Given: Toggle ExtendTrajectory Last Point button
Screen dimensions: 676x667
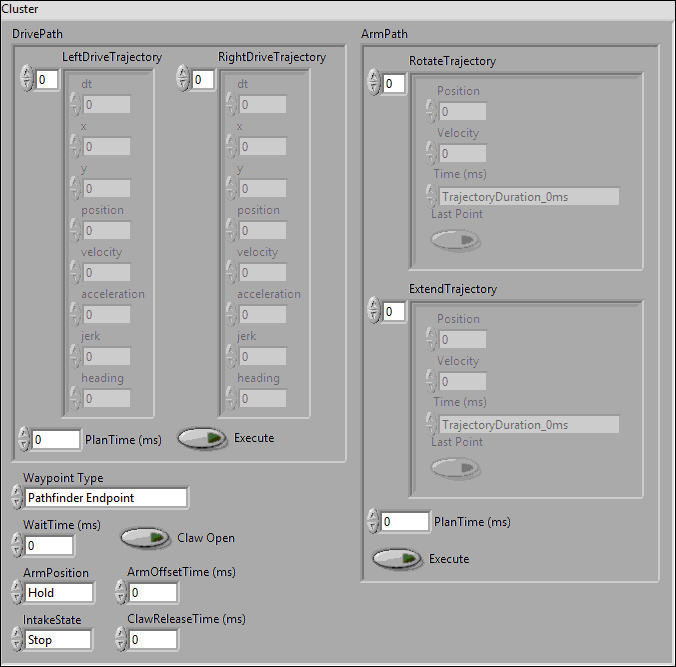Looking at the screenshot, I should pyautogui.click(x=455, y=468).
